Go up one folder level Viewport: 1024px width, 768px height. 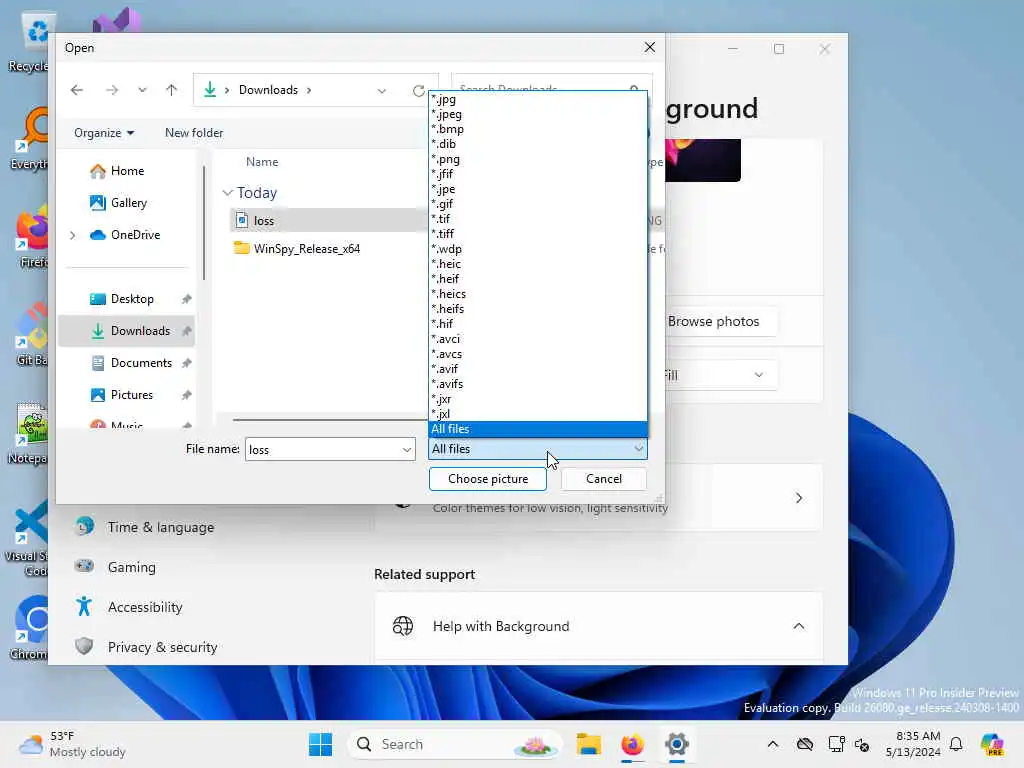coord(171,90)
